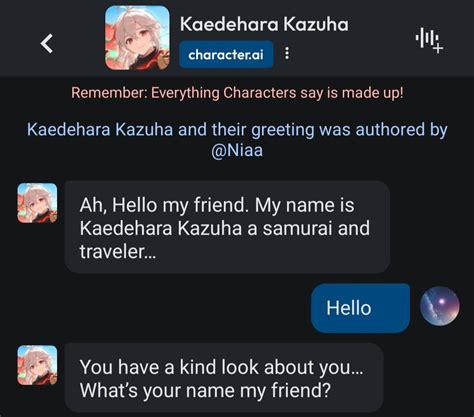
Task: Select the 'Ah, Hello my friend' greeting bubble
Action: [227, 227]
